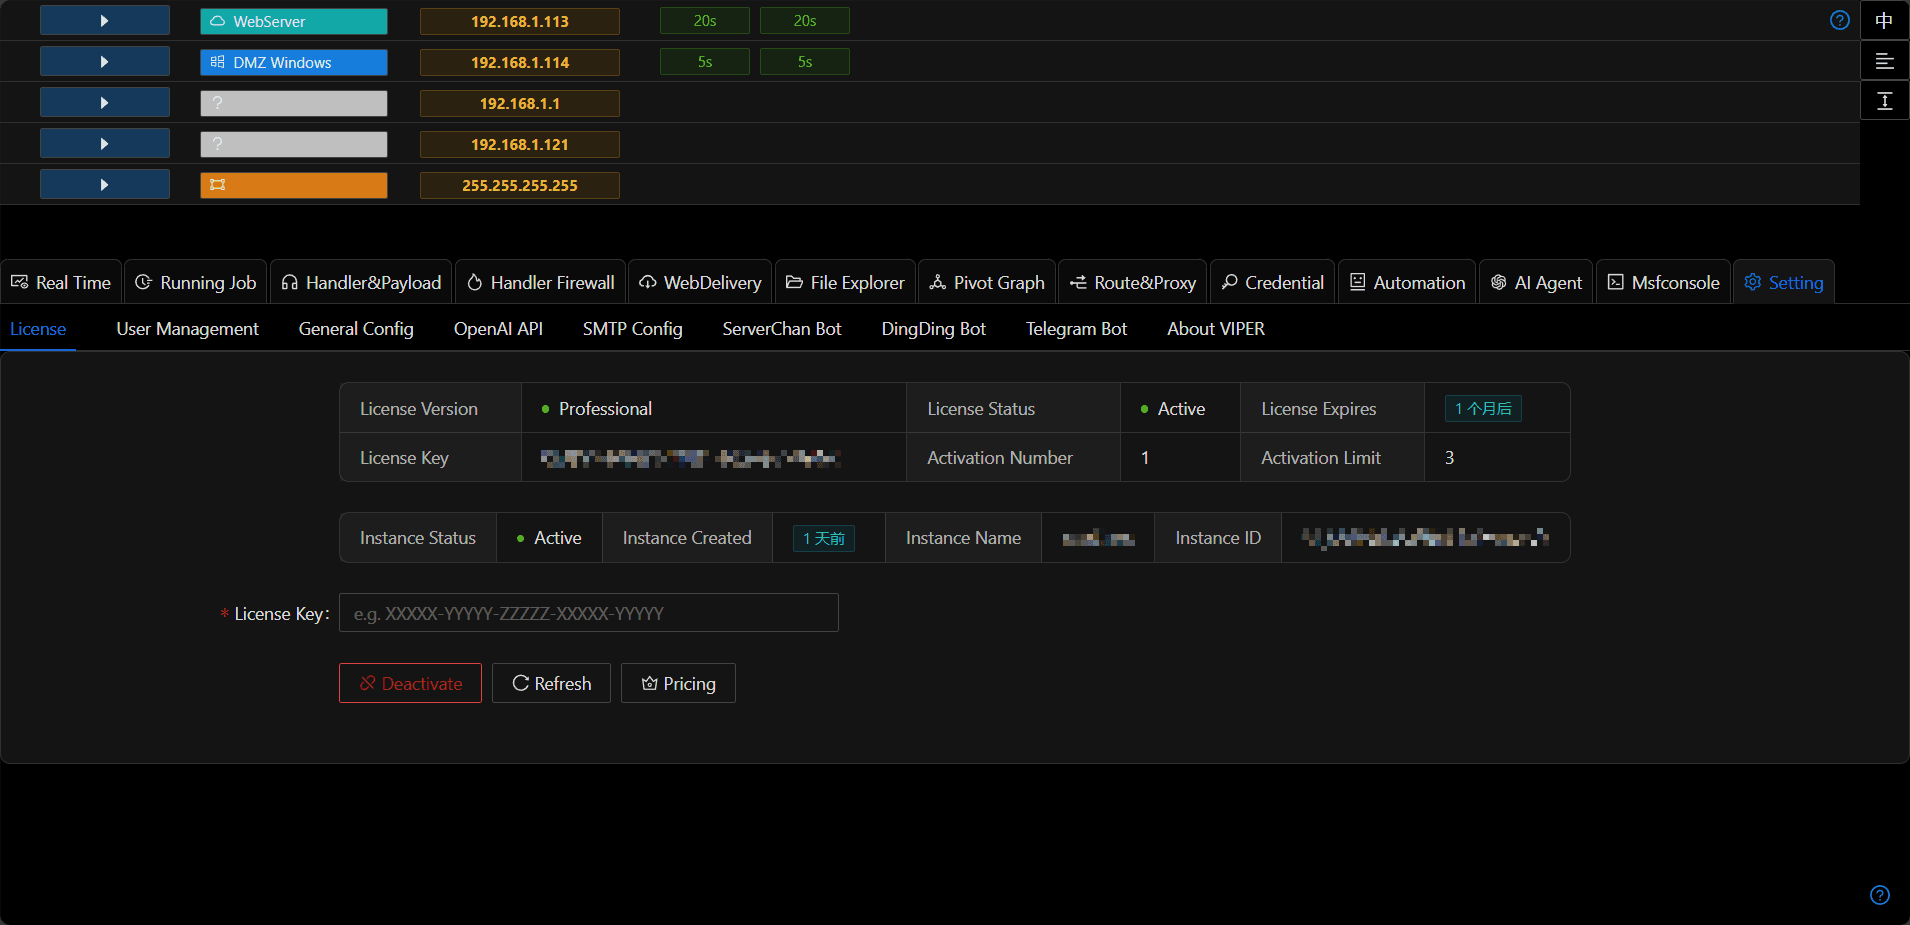
Task: Focus the License Key input field
Action: tap(589, 613)
